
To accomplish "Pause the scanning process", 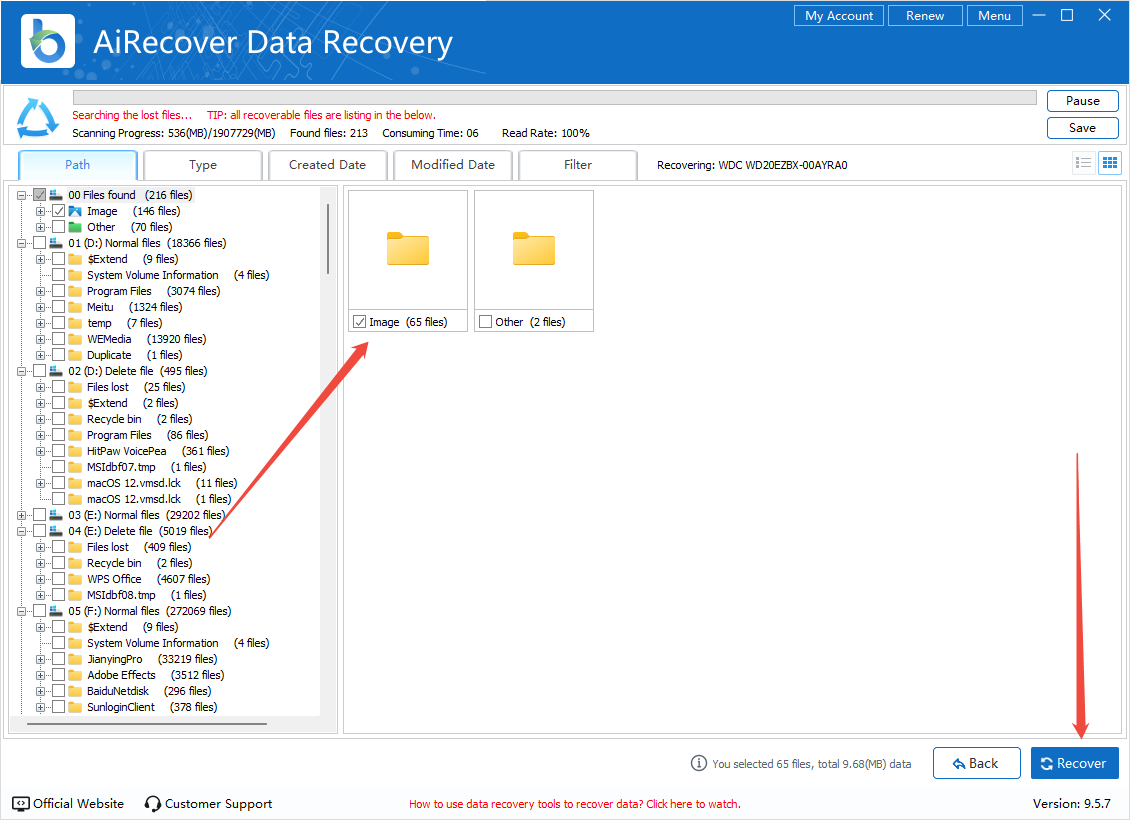I will click(x=1082, y=101).
